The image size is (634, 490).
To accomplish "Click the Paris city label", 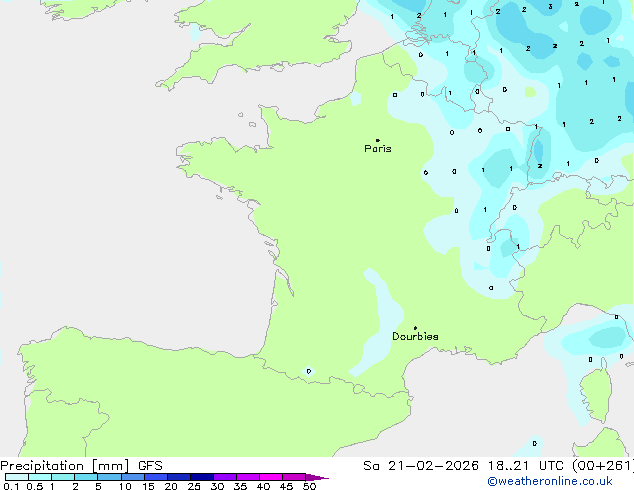I will [x=378, y=149].
